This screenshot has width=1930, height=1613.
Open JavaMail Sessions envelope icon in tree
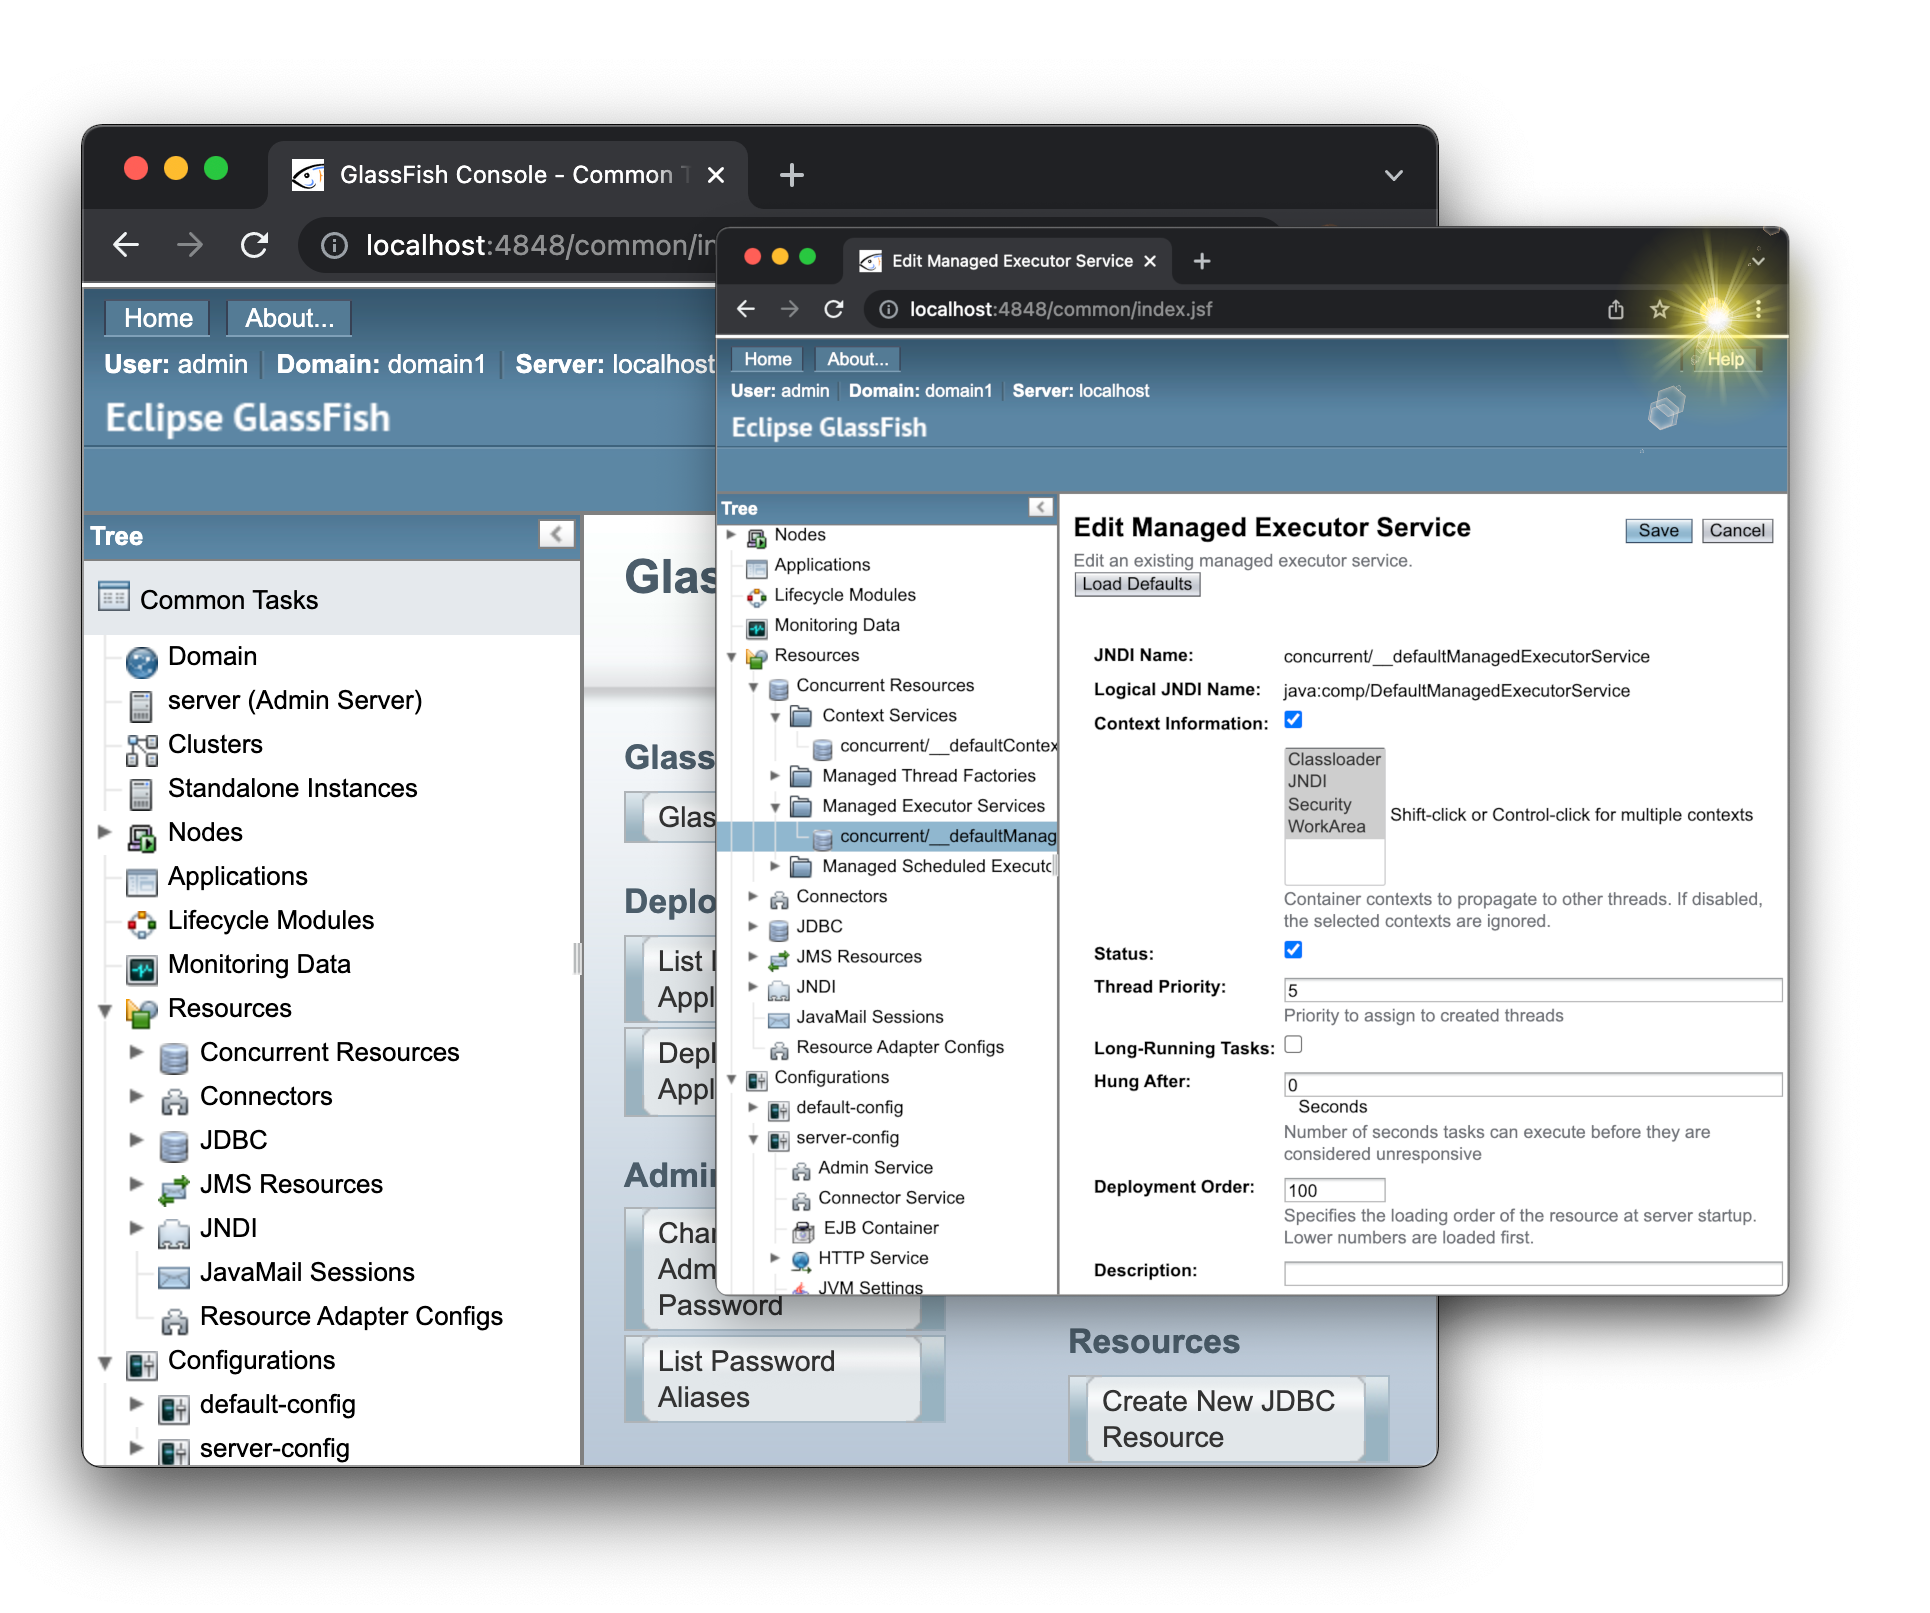pyautogui.click(x=778, y=1017)
